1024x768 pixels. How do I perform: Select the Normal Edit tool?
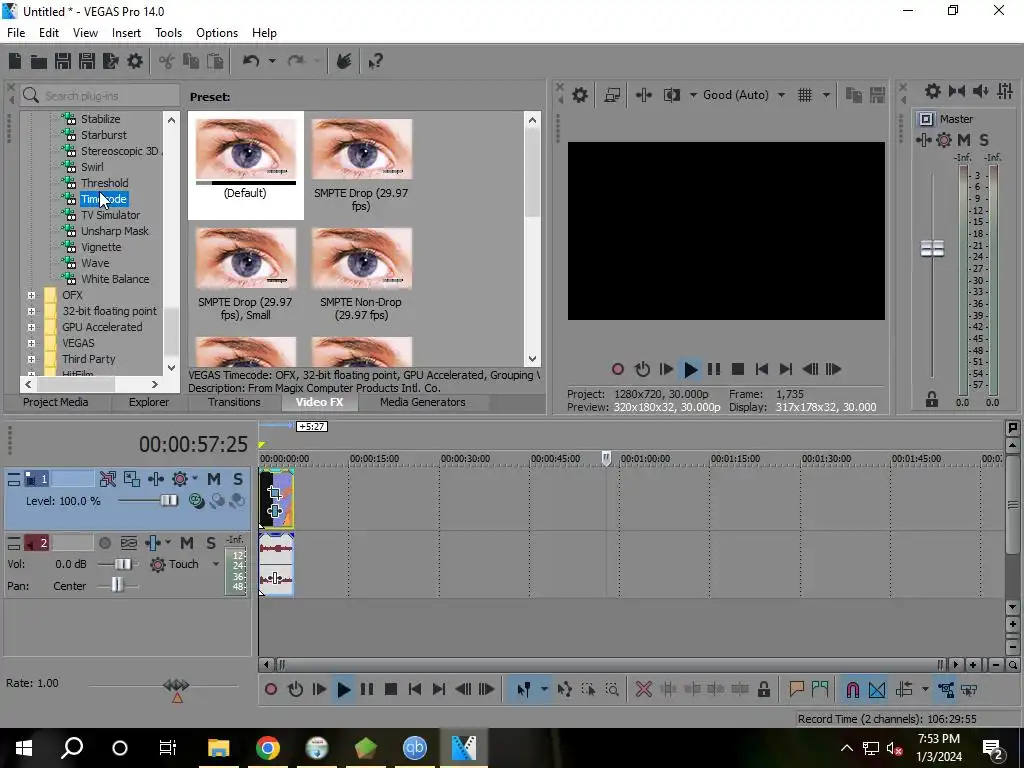click(523, 690)
